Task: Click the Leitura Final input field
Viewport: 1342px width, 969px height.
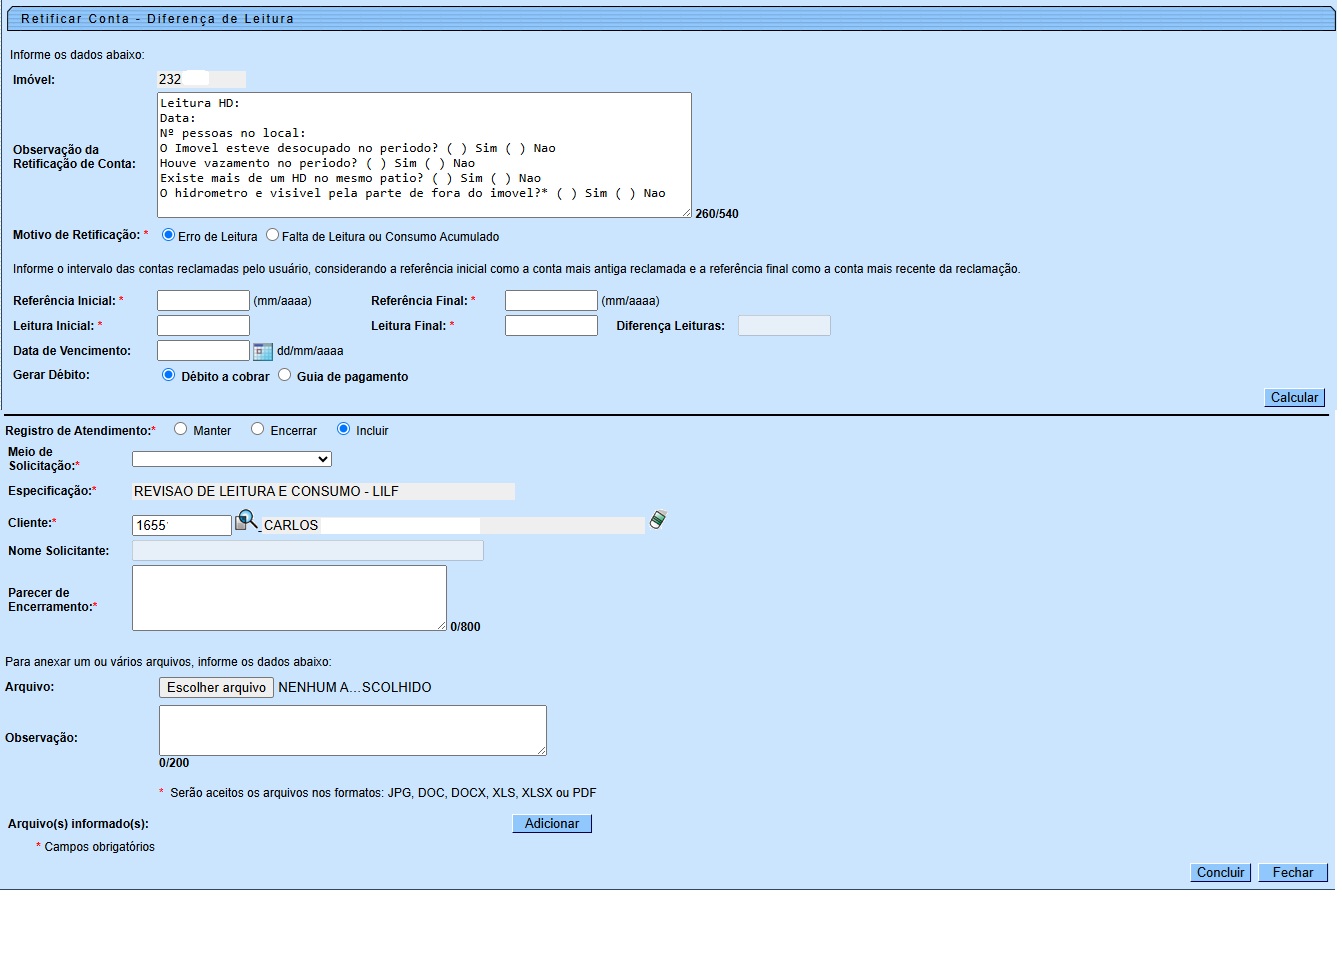Action: tap(551, 326)
